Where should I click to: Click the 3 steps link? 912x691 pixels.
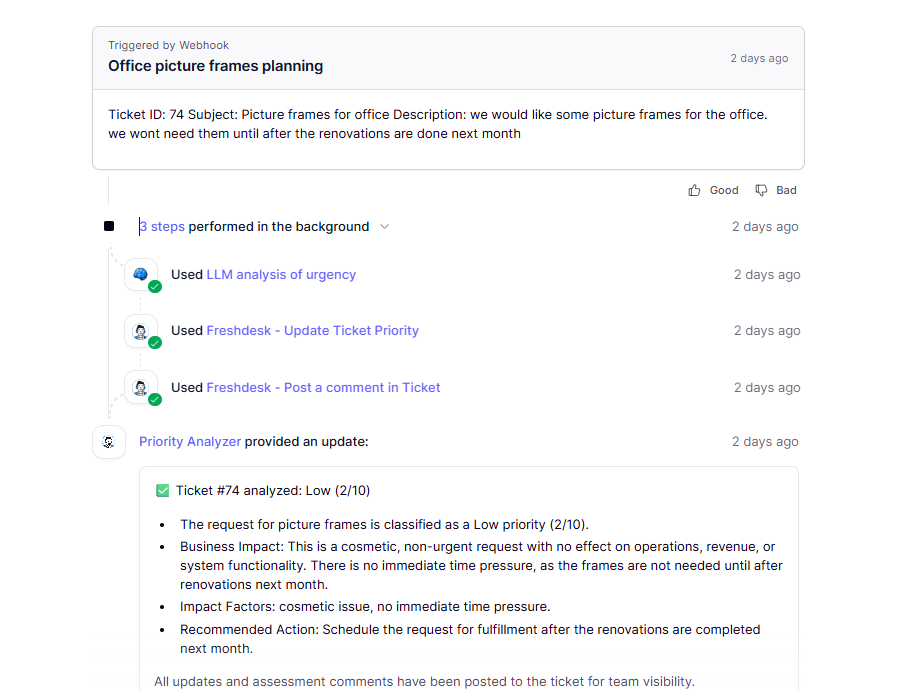(x=162, y=226)
